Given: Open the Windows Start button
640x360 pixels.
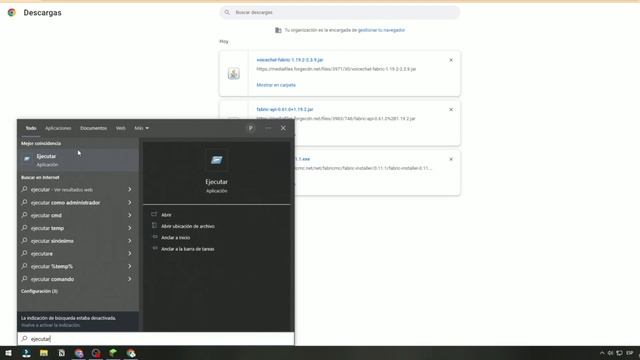Looking at the screenshot, I should 8,353.
